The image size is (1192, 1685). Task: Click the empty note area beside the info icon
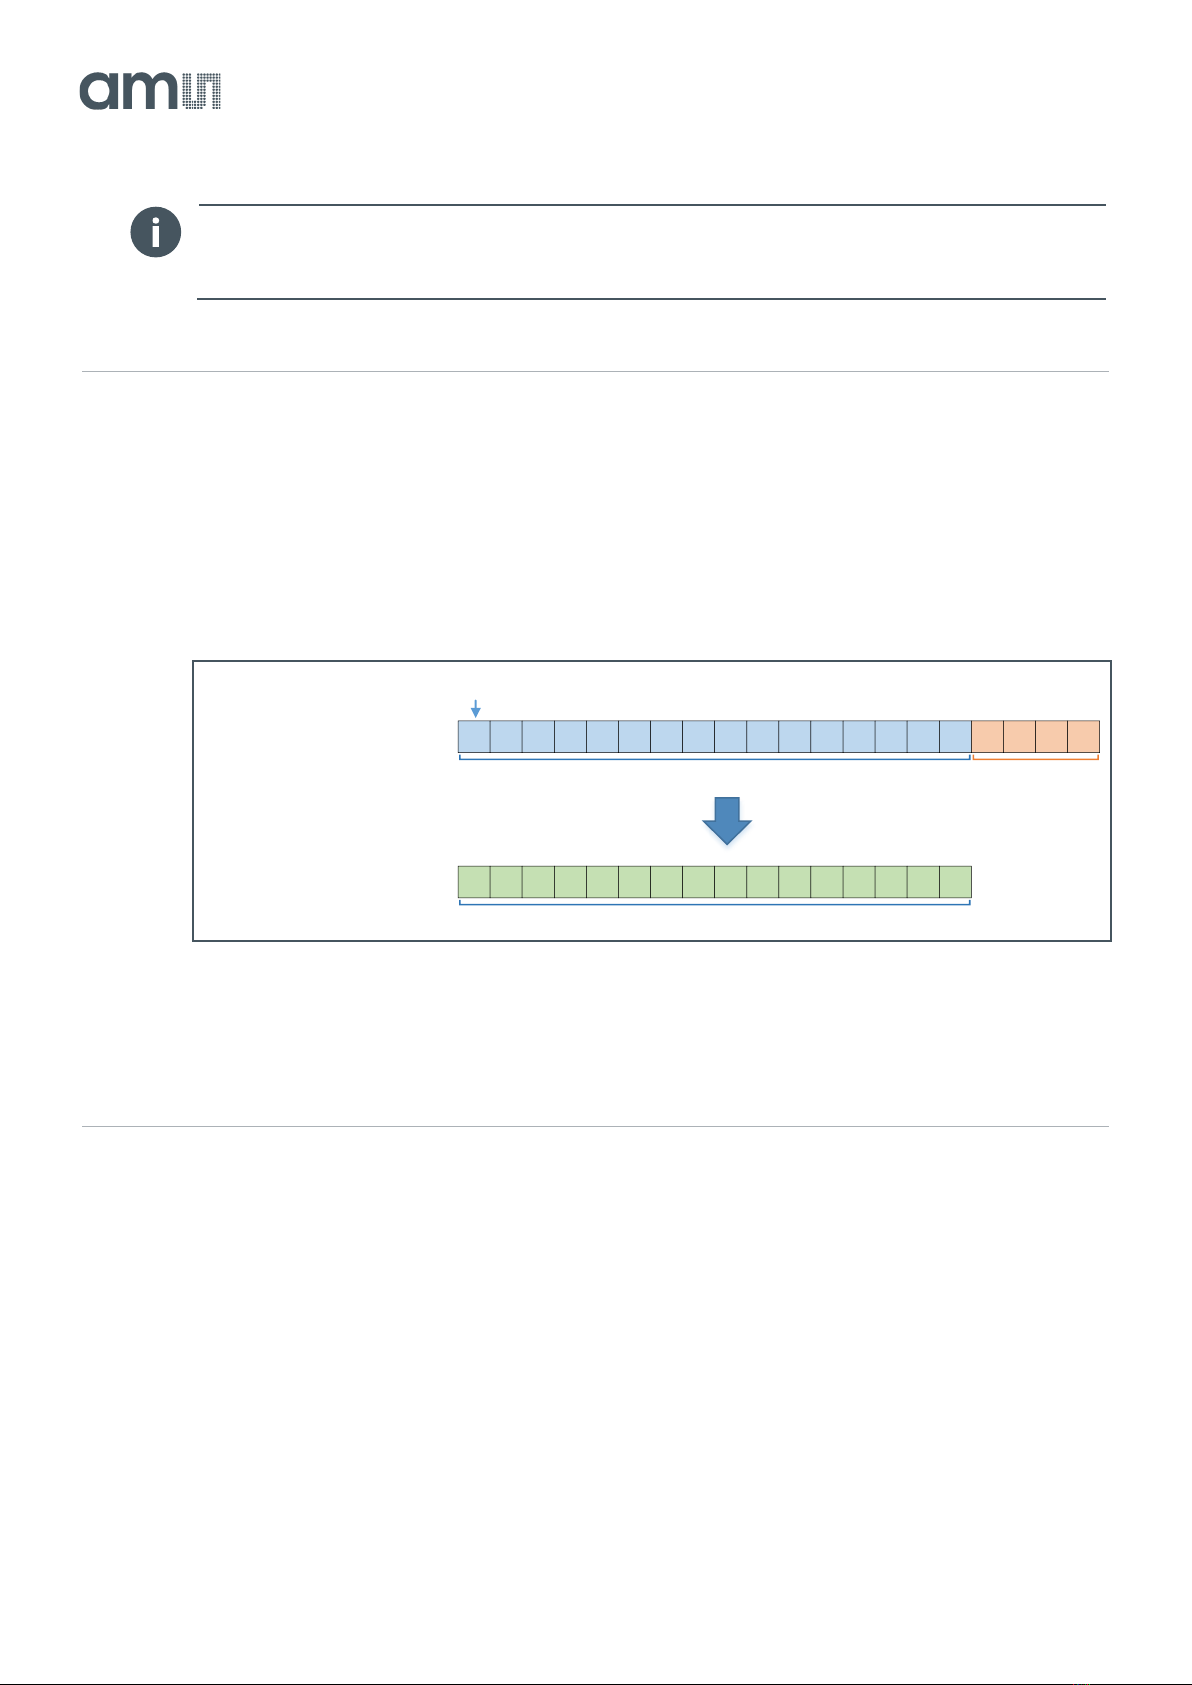coord(652,252)
